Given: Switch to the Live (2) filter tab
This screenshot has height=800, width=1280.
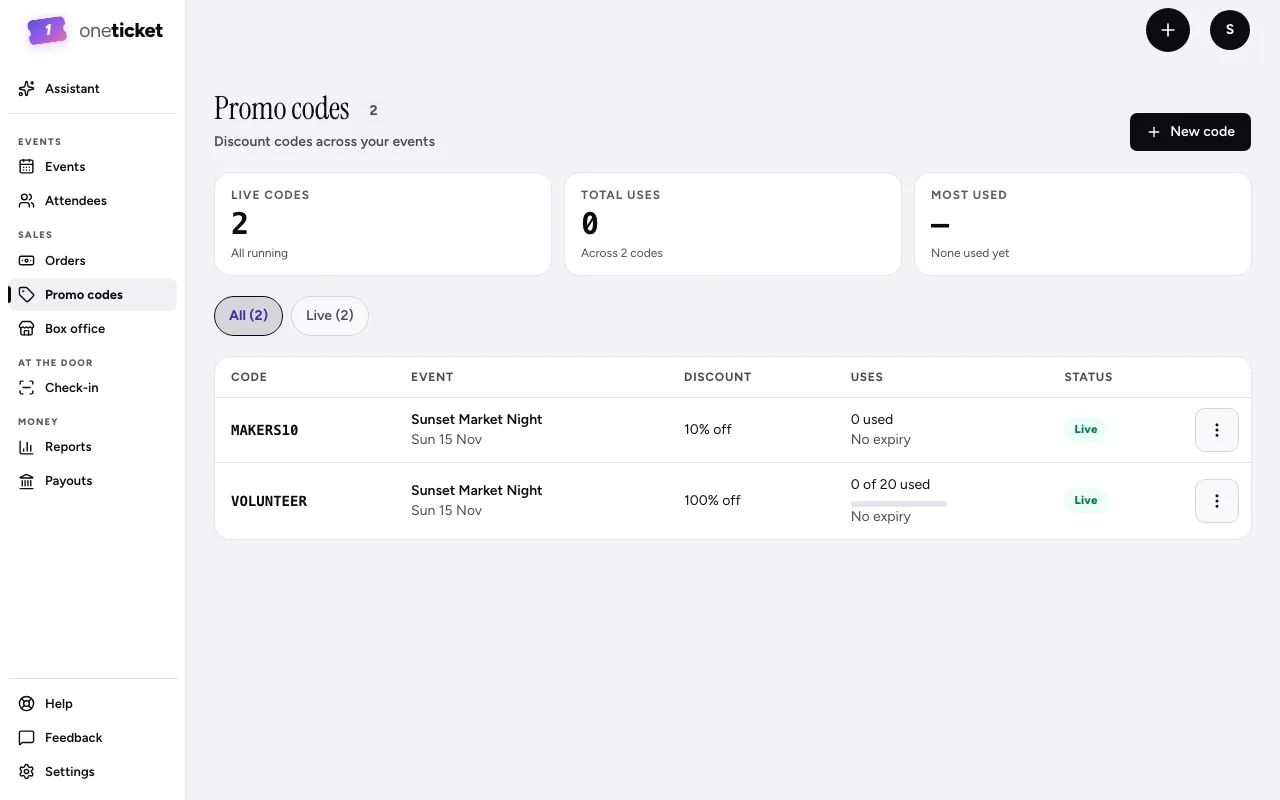Looking at the screenshot, I should coord(330,316).
